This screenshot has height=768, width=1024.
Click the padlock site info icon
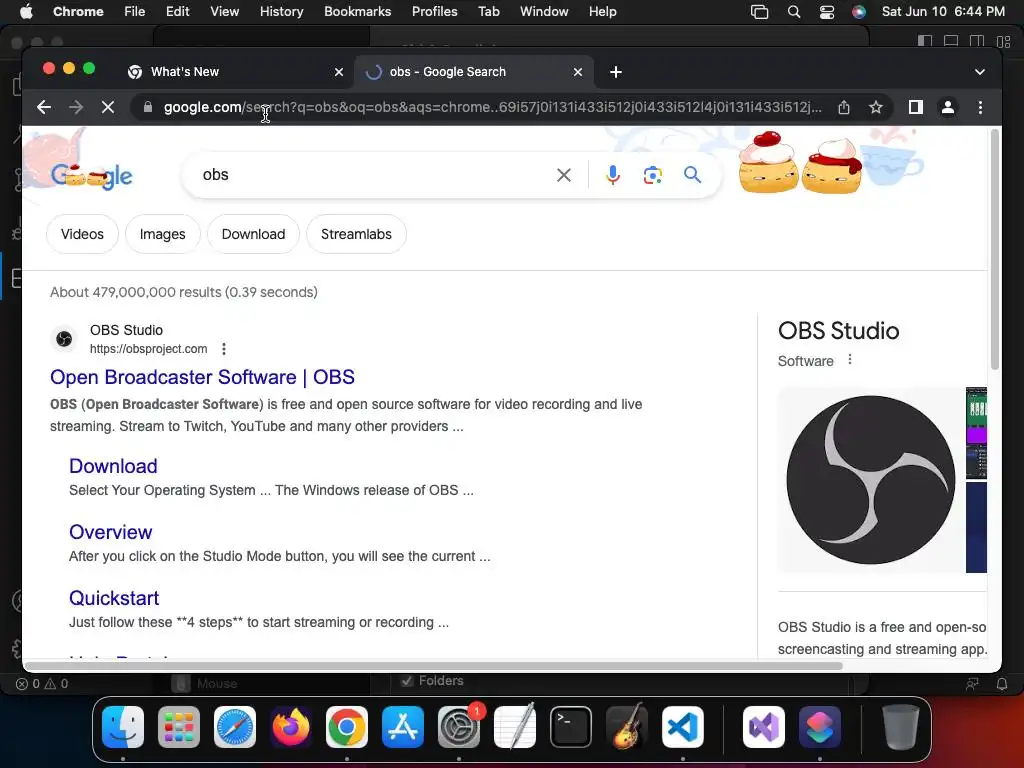(148, 107)
